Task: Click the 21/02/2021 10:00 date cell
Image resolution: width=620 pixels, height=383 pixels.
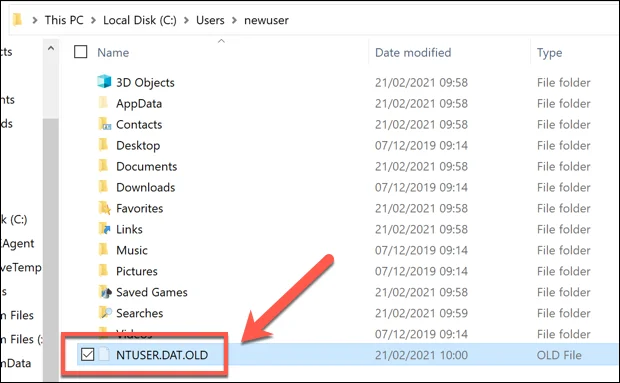Action: pyautogui.click(x=421, y=355)
